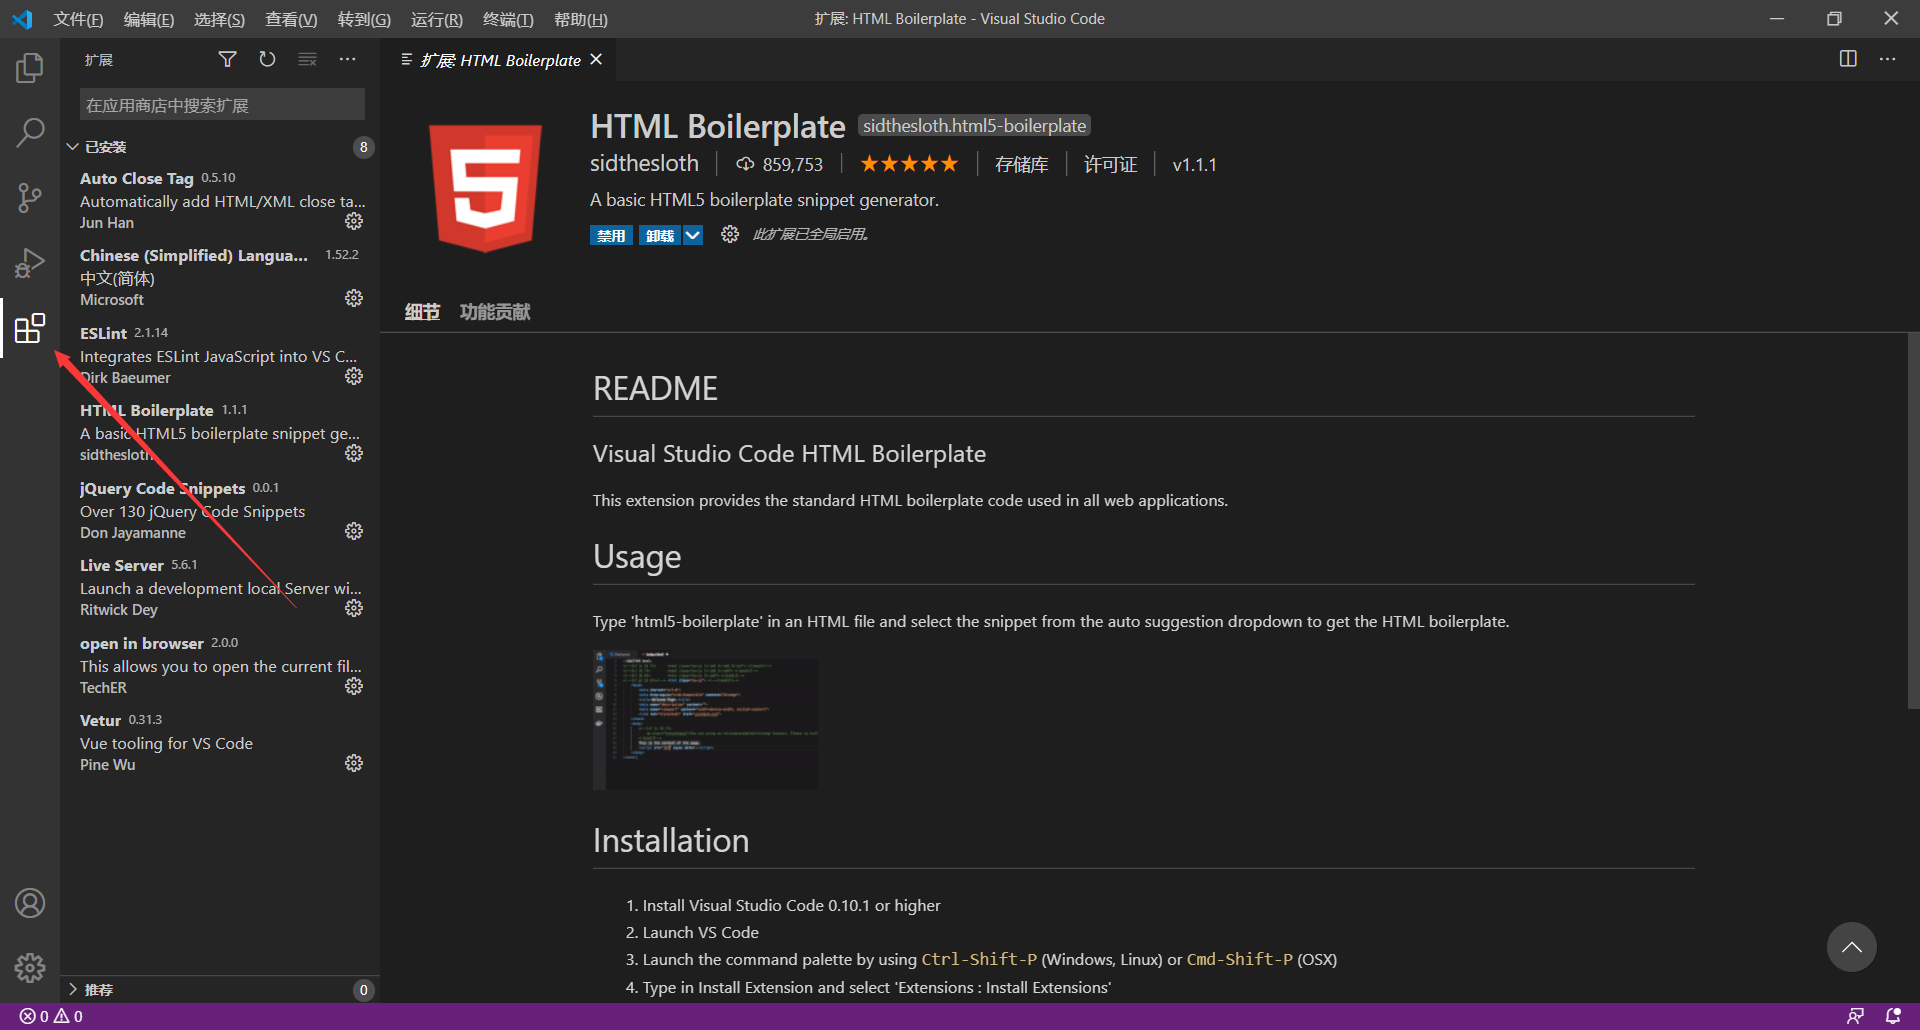This screenshot has height=1030, width=1920.
Task: Click the installed count badge 8
Action: coord(363,147)
